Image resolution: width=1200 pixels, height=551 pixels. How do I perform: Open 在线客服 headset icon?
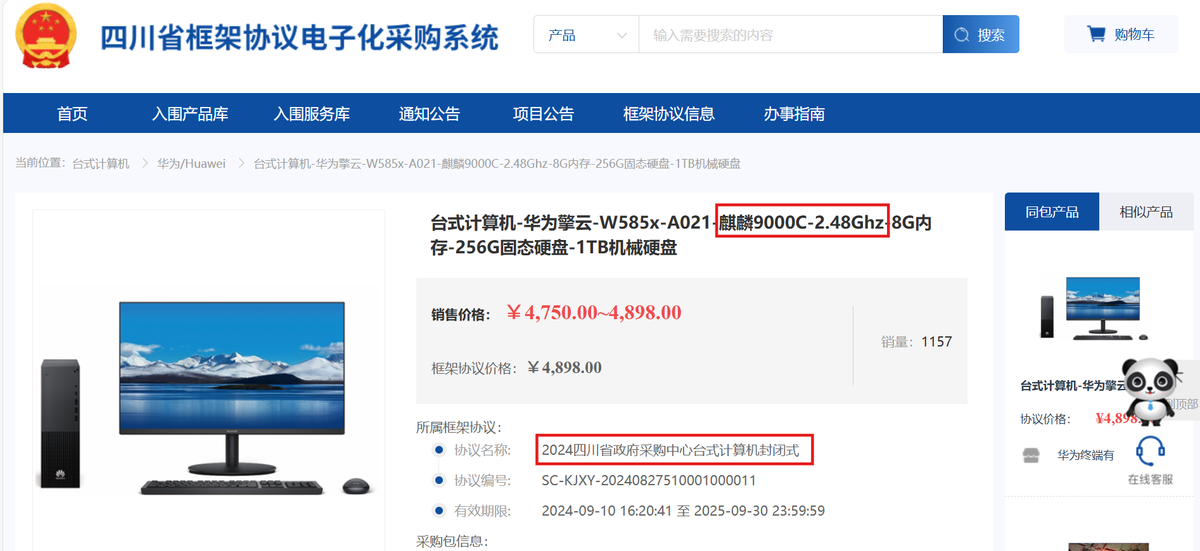pyautogui.click(x=1151, y=451)
